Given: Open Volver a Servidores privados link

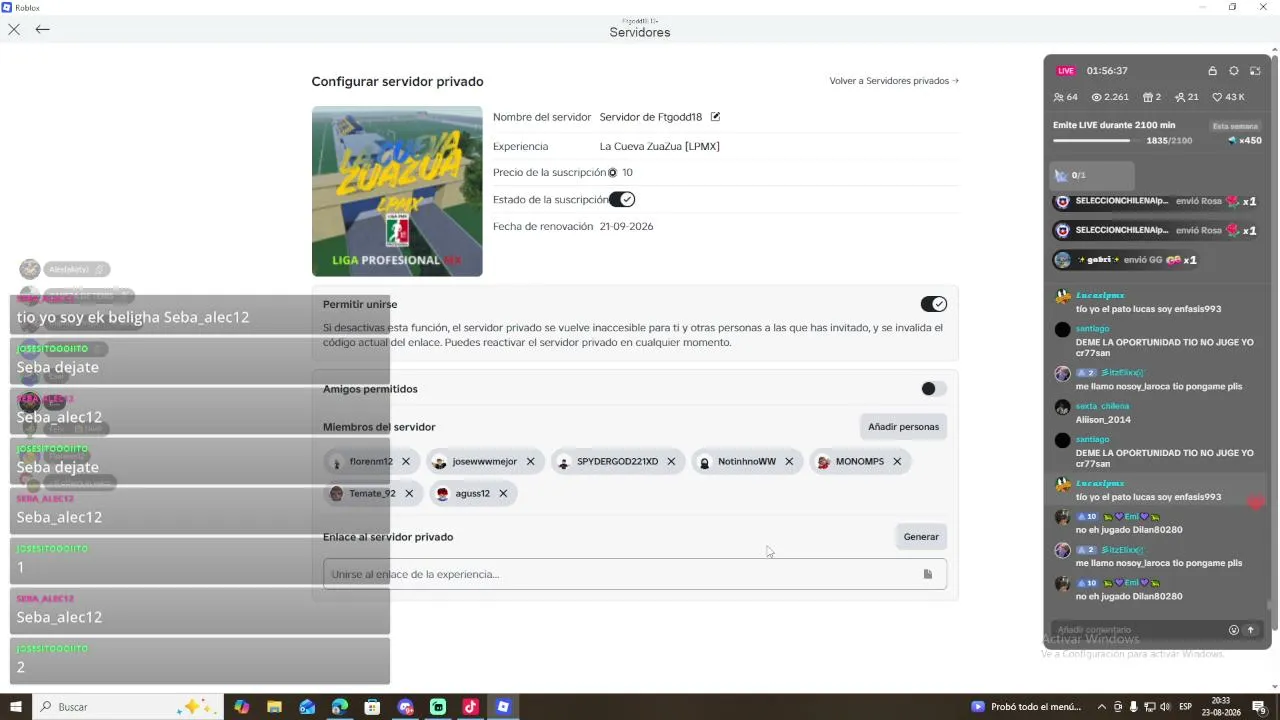Looking at the screenshot, I should point(894,81).
